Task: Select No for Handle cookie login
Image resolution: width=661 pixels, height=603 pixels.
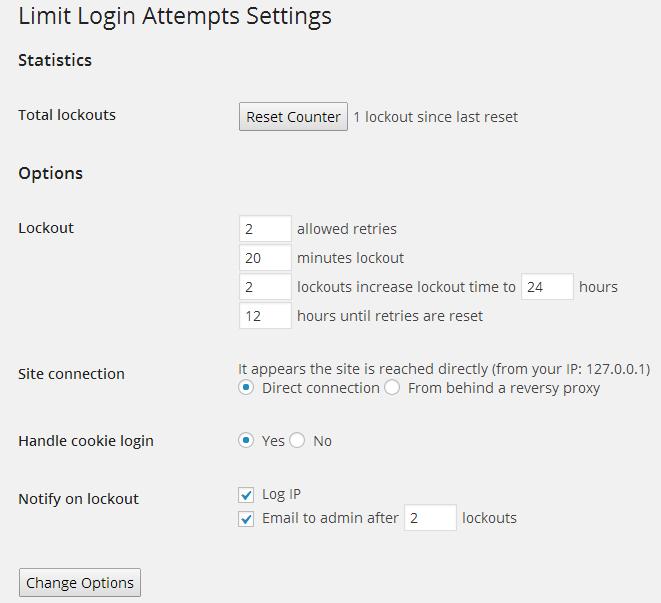Action: 298,441
